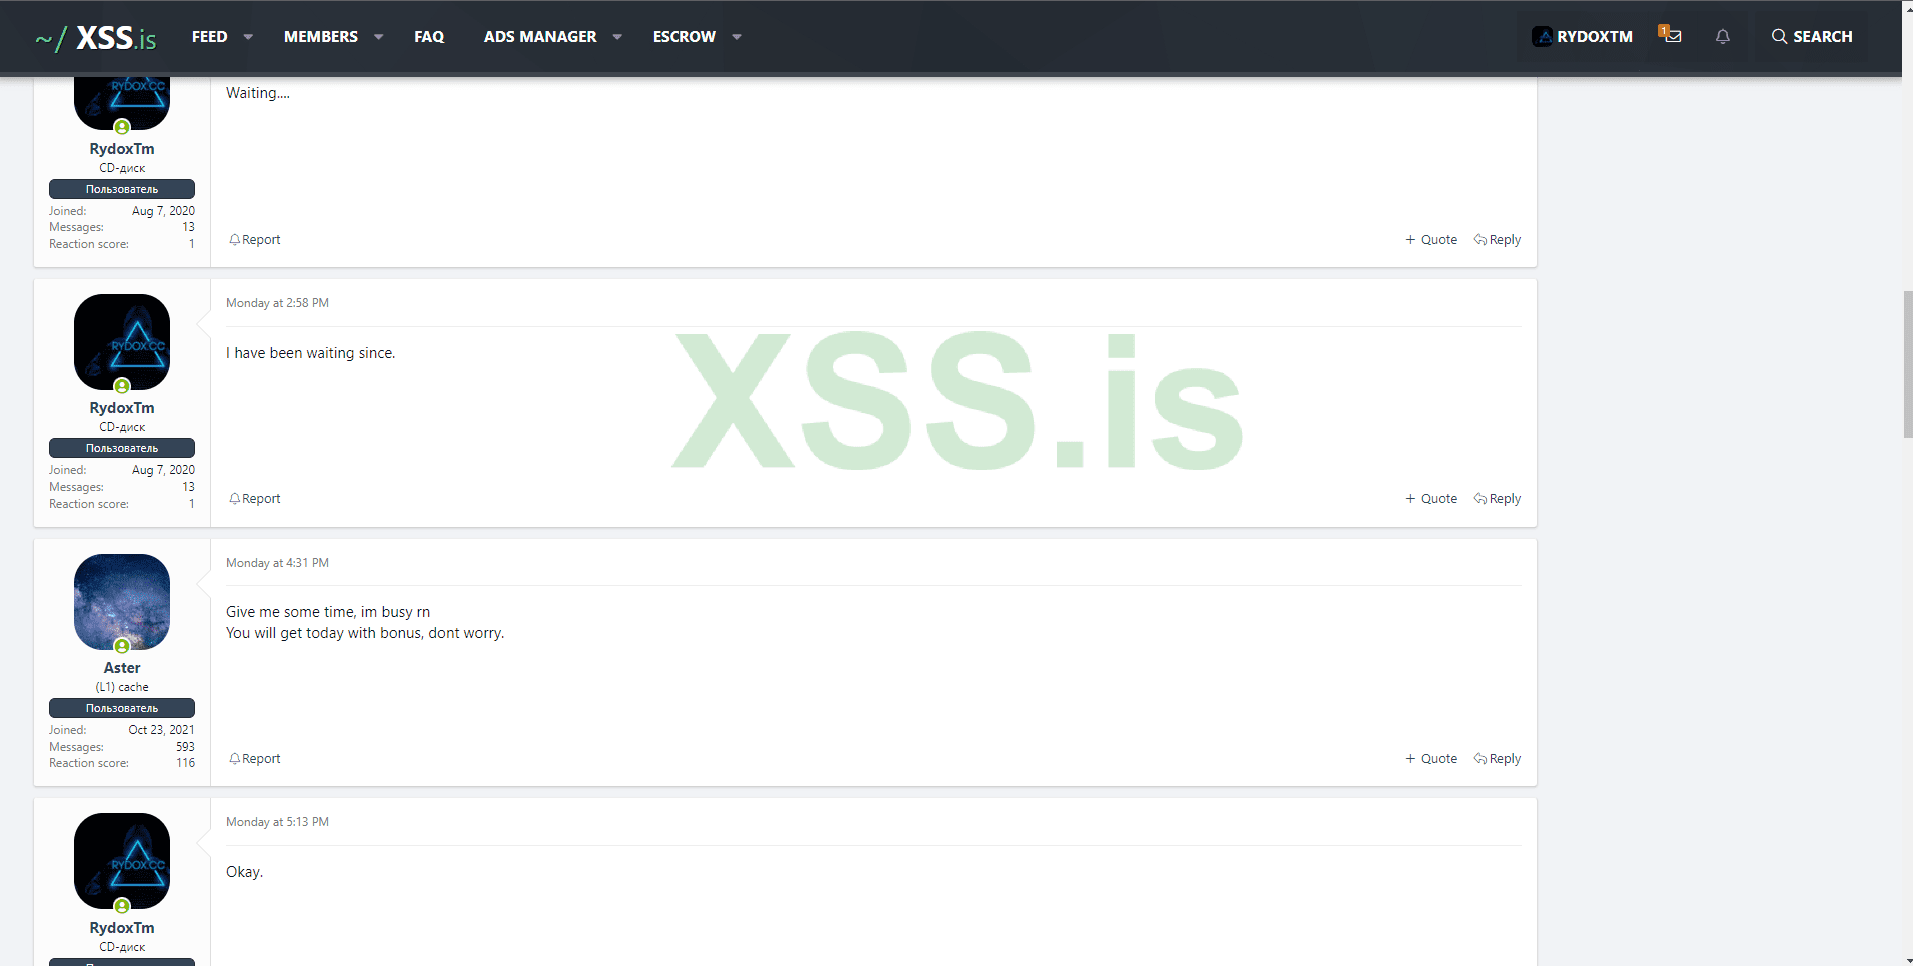Go to the MEMBERS section

tap(321, 36)
